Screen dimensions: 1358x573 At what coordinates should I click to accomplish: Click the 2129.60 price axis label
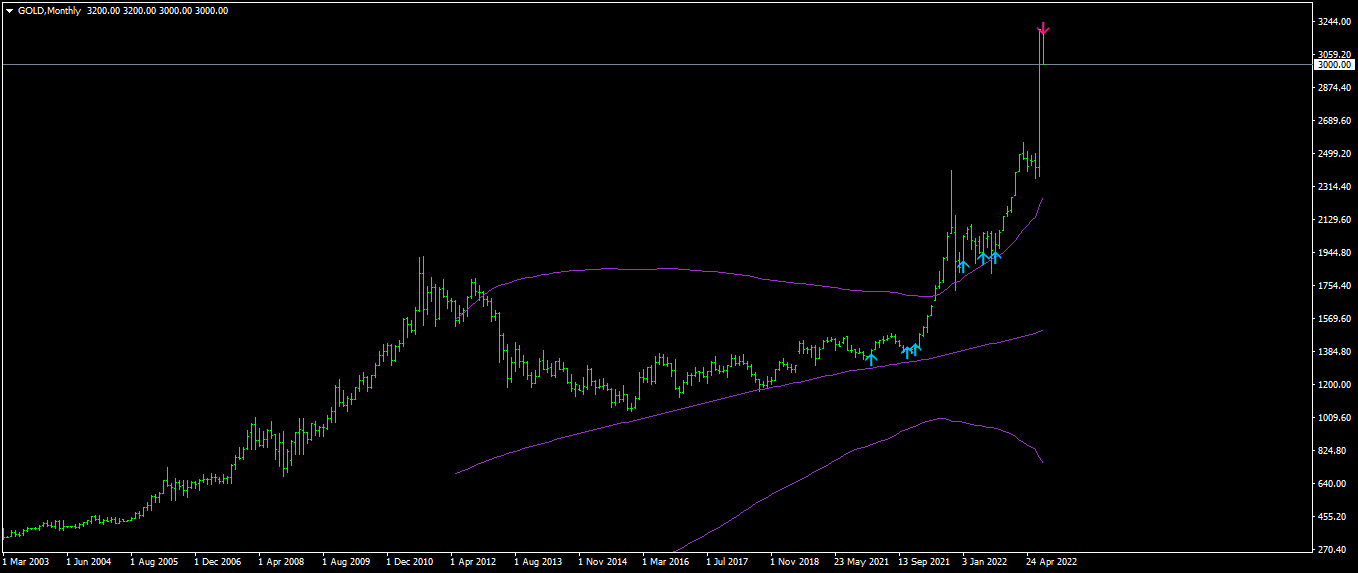point(1335,220)
